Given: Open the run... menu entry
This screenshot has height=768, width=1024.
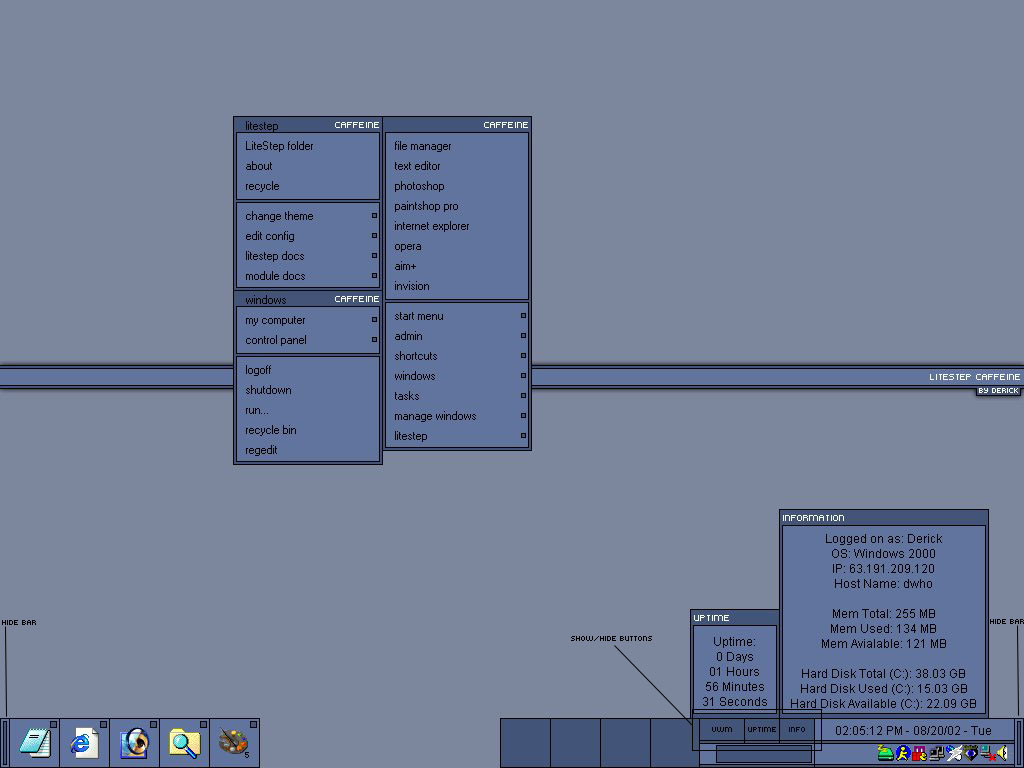Looking at the screenshot, I should (x=308, y=410).
